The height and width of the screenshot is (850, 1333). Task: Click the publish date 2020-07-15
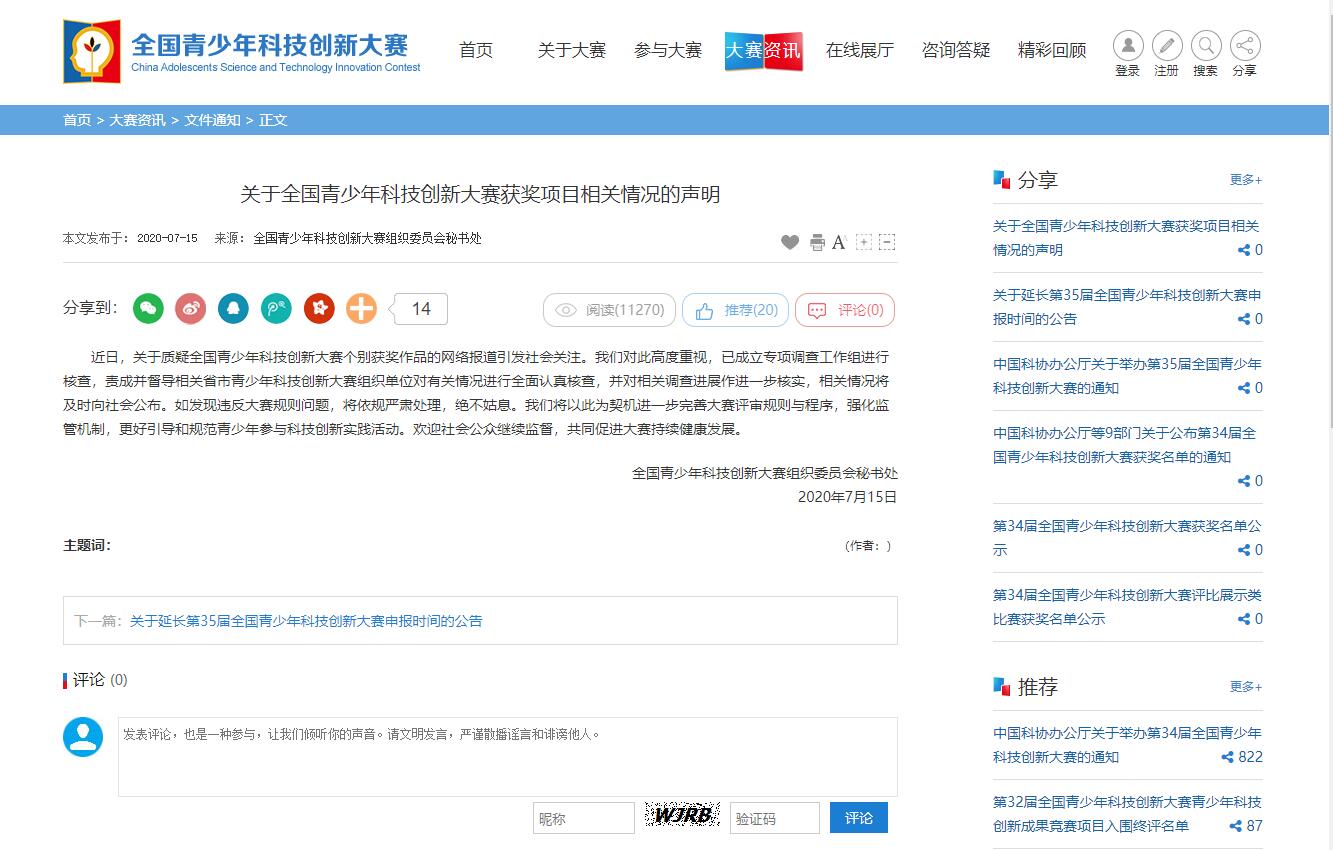coord(167,239)
